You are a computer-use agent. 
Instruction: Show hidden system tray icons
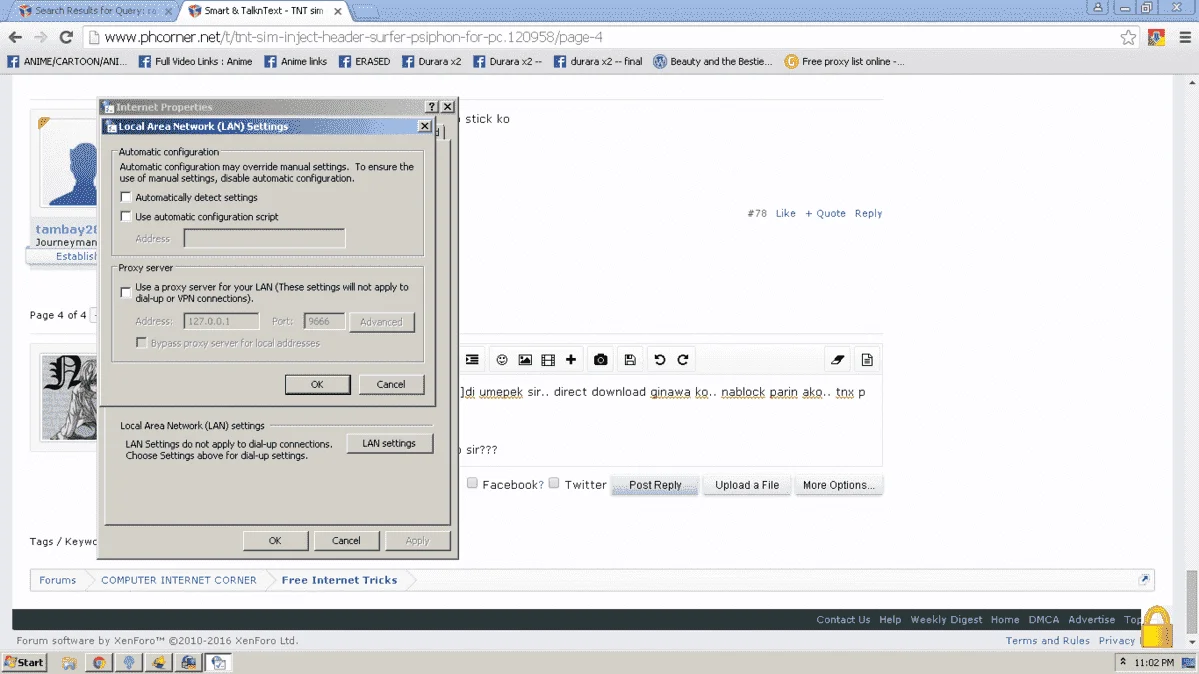[x=1123, y=662]
